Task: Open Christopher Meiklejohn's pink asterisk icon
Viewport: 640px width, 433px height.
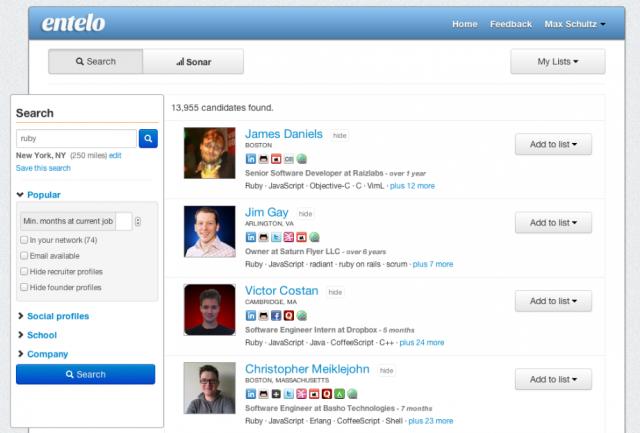Action: pos(301,394)
